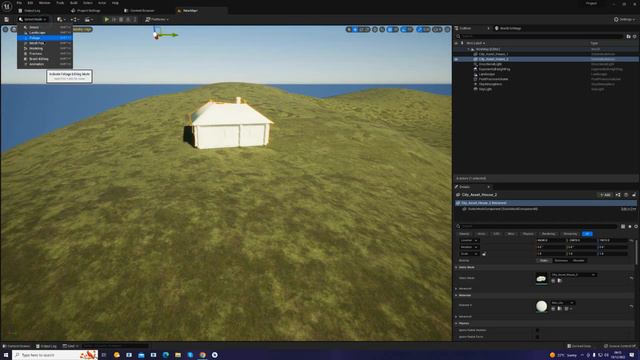Filter Details by General category

click(464, 234)
